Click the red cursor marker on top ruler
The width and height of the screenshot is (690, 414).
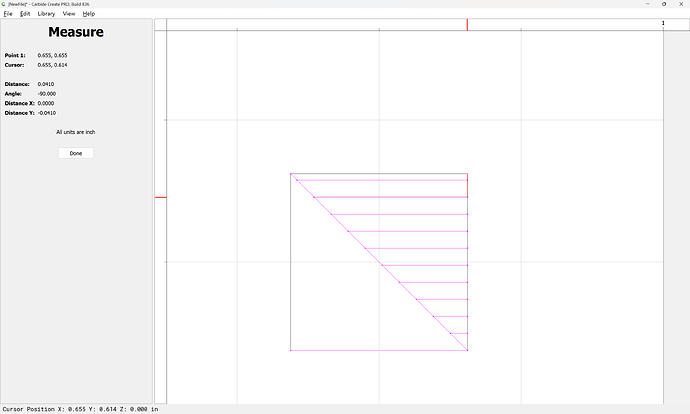pos(467,24)
